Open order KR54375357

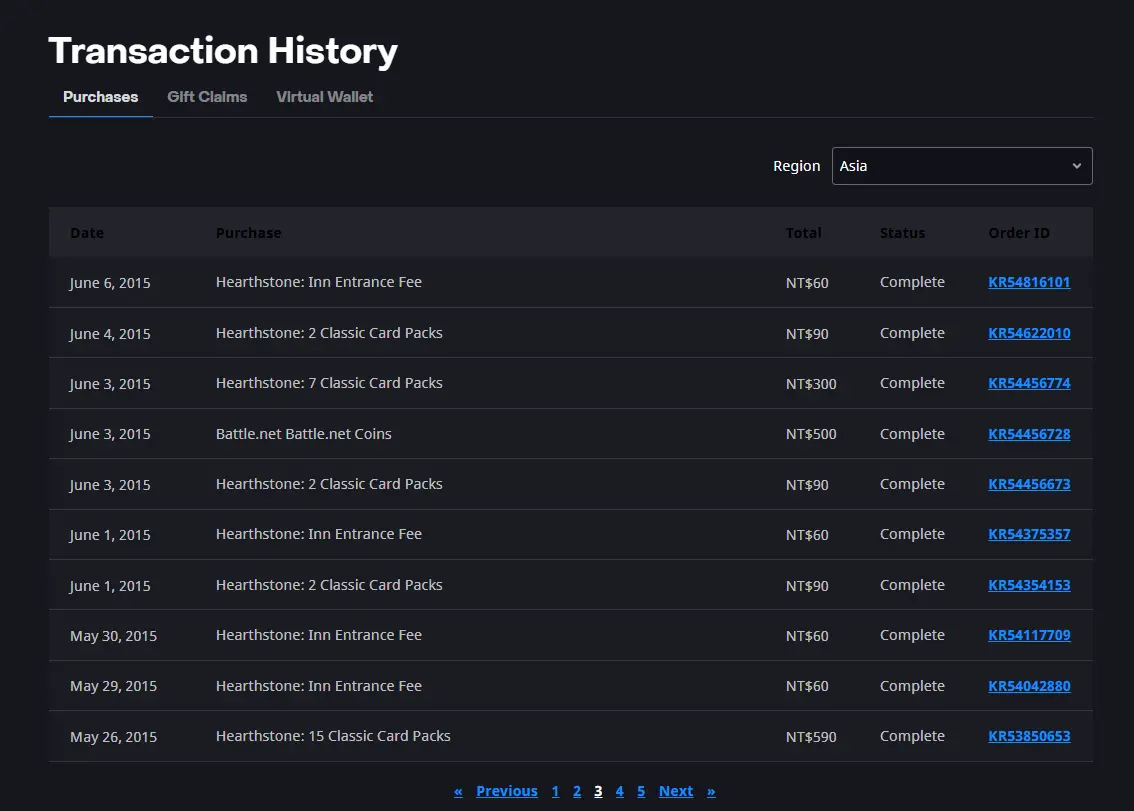point(1029,534)
